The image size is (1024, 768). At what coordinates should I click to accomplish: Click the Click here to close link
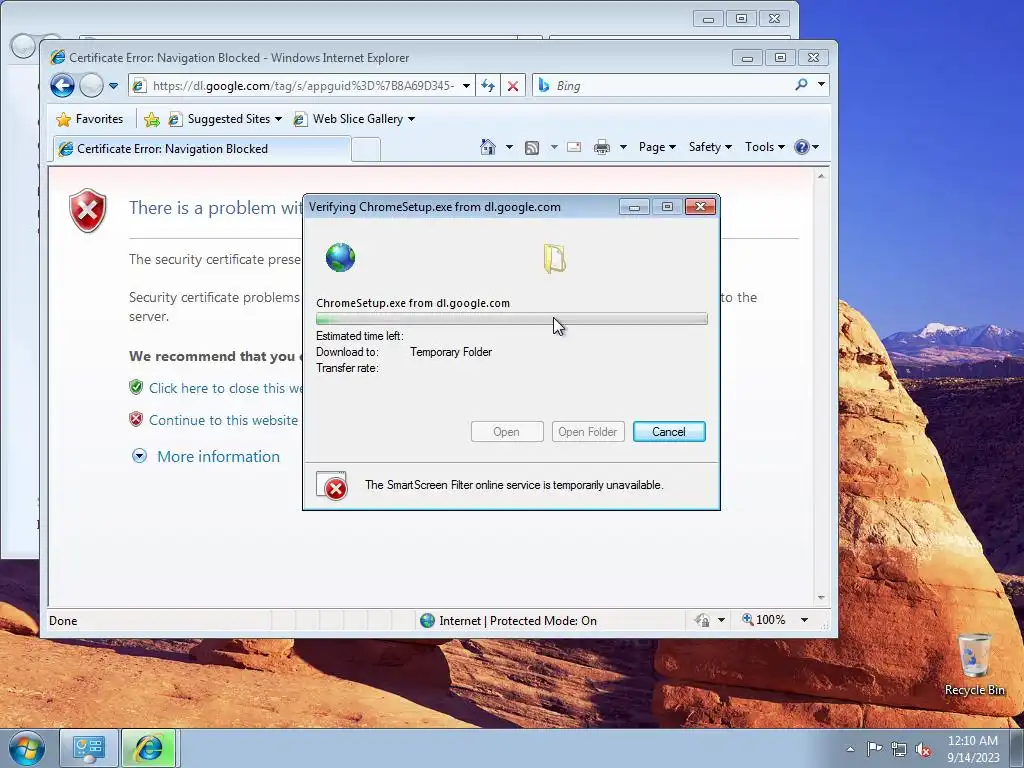pyautogui.click(x=225, y=388)
